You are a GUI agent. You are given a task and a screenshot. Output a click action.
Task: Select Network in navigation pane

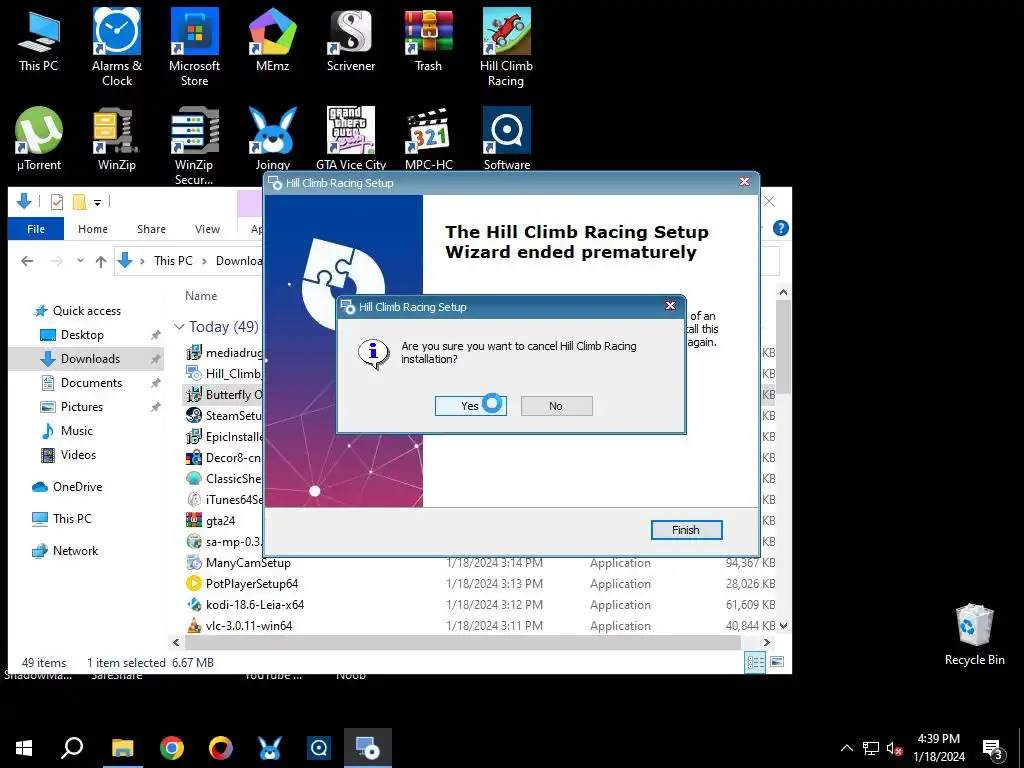tap(75, 551)
